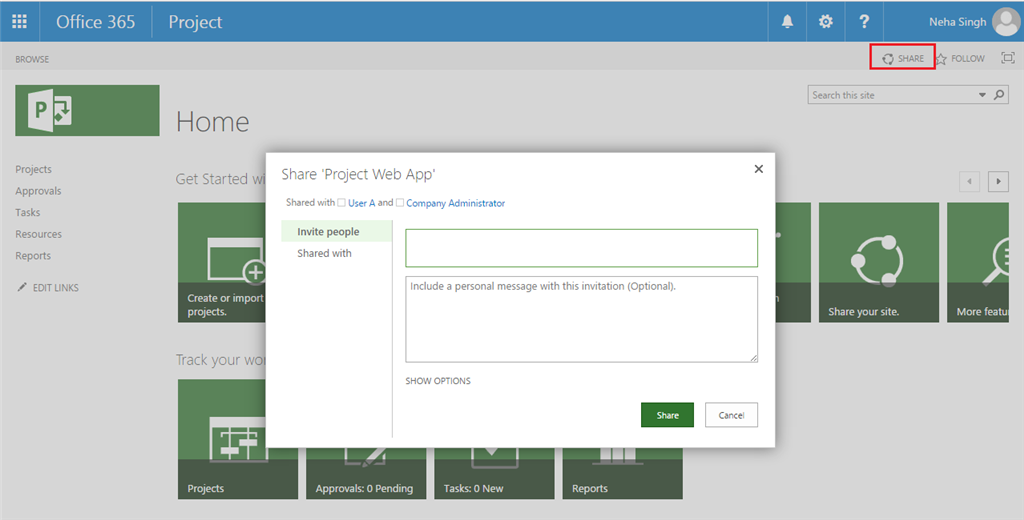Open the Create or import projects tile
1024x520 pixels.
[x=222, y=262]
